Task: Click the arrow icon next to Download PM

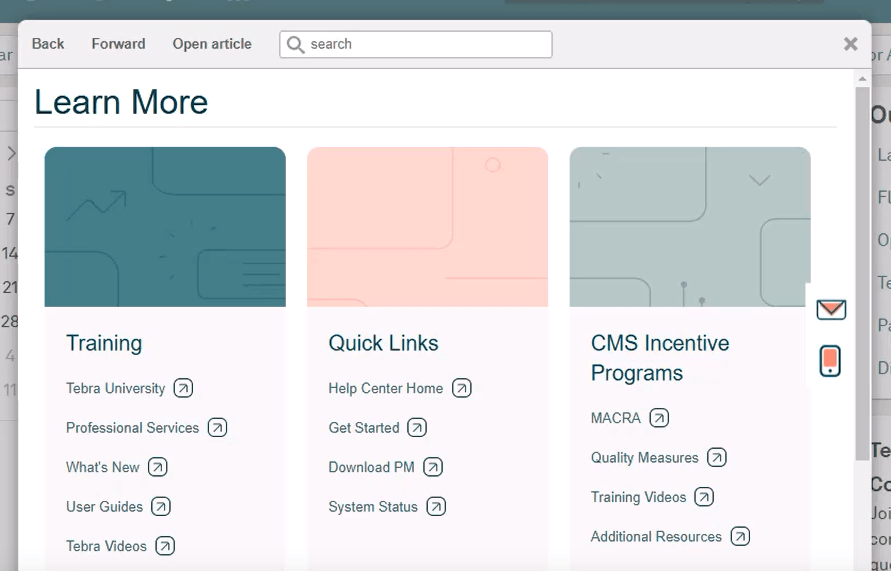Action: click(x=433, y=467)
